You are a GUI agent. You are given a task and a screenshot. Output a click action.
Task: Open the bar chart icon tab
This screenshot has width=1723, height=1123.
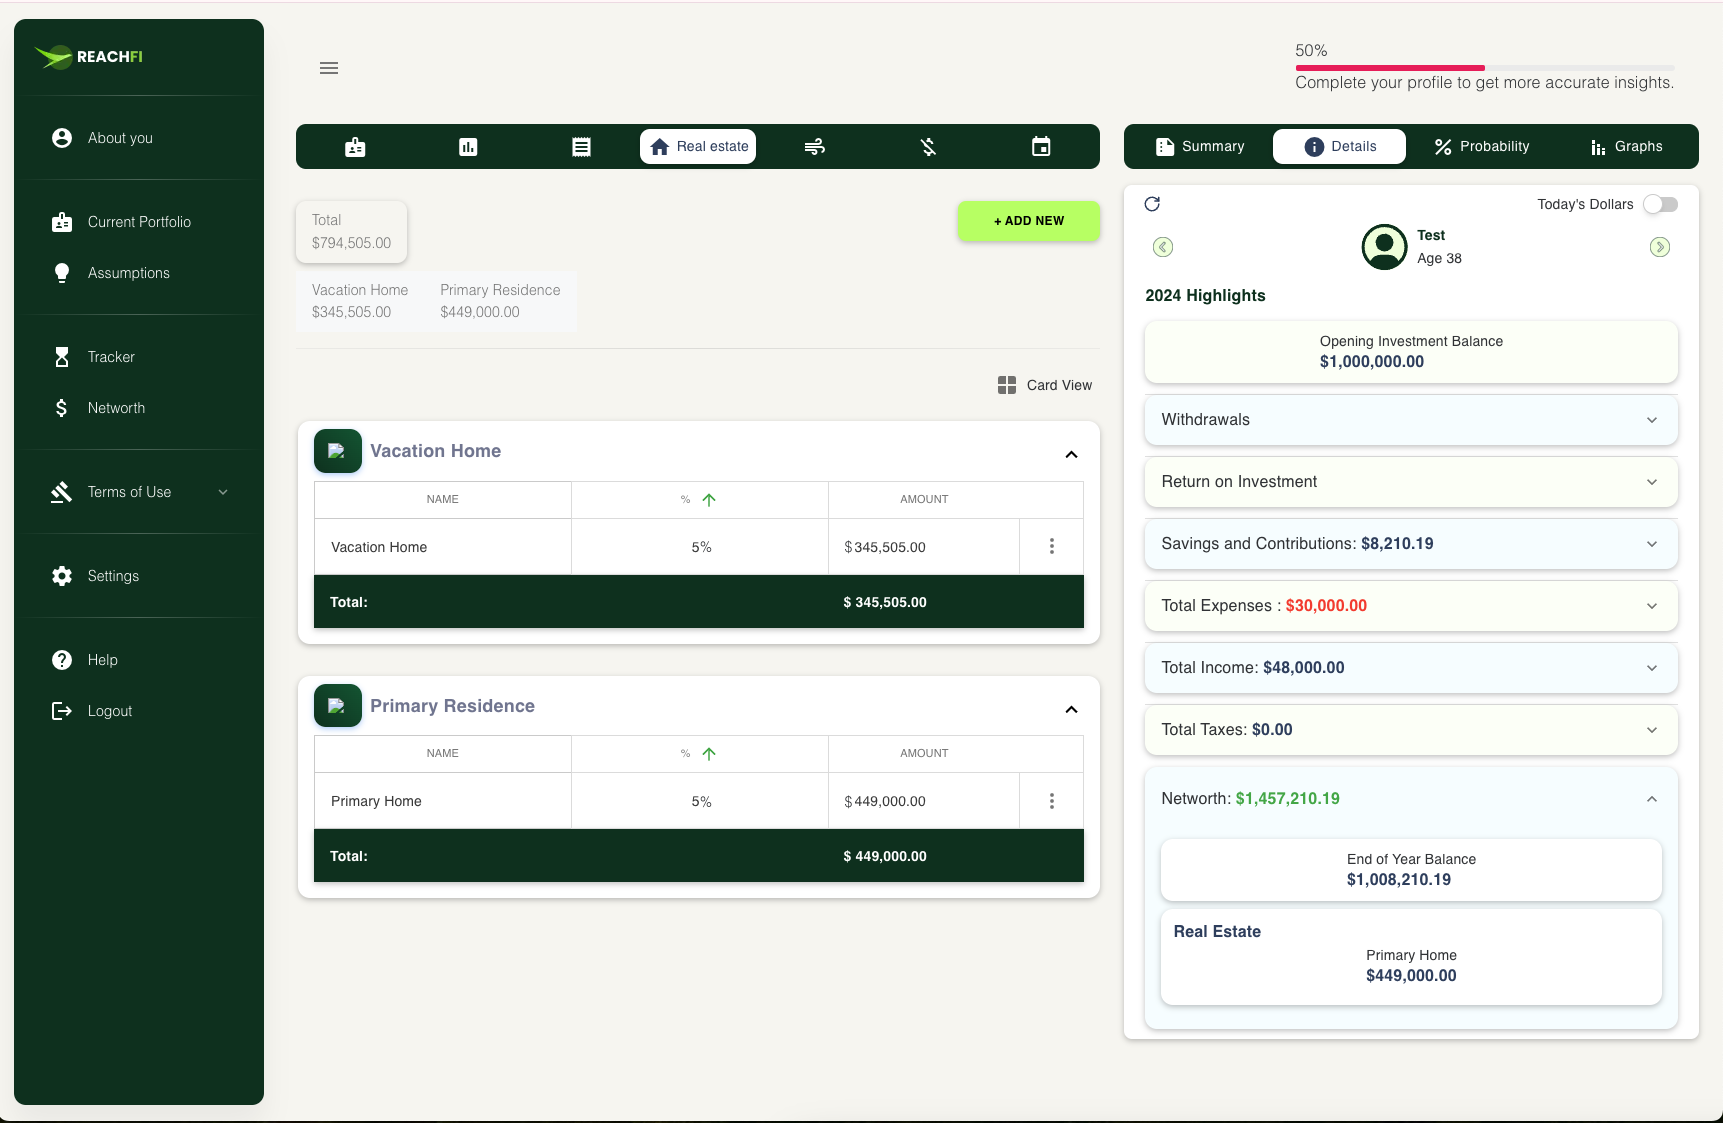click(x=468, y=147)
